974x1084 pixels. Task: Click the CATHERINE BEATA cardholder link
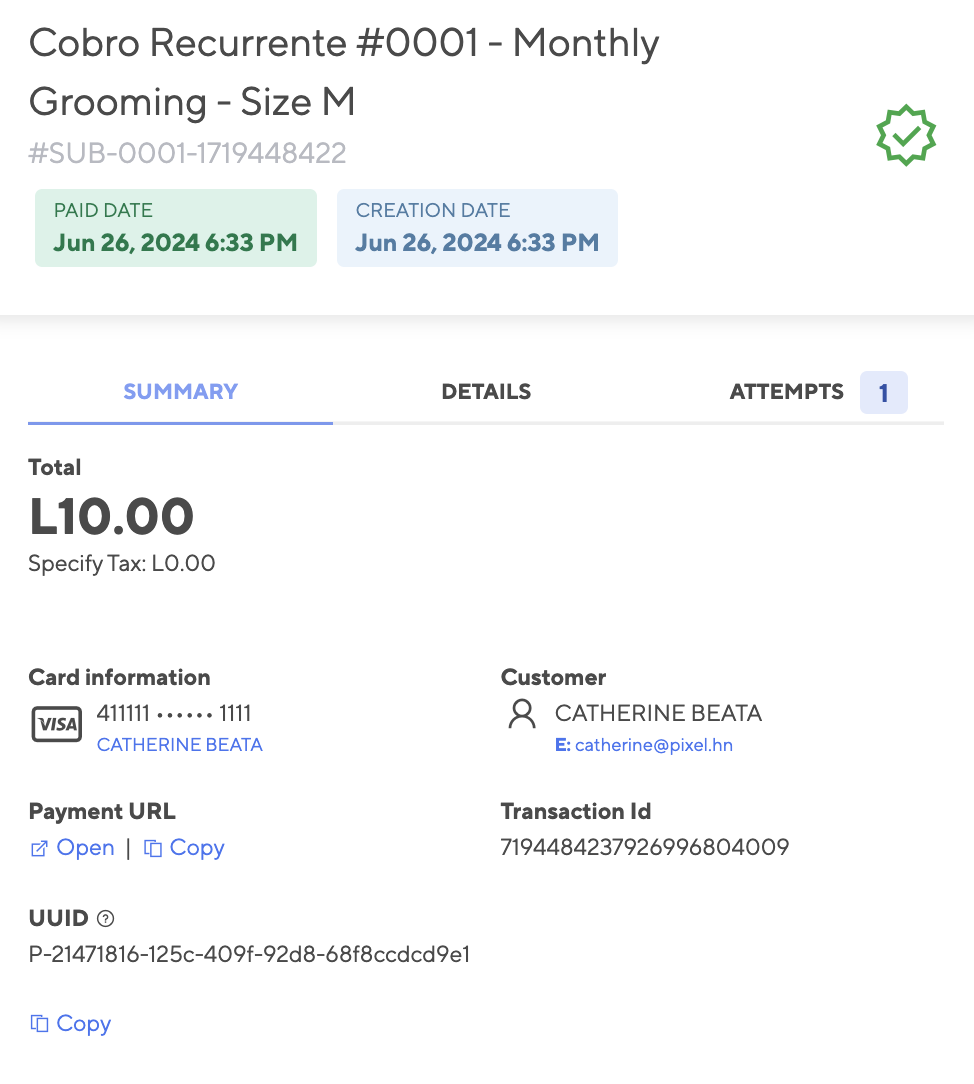pyautogui.click(x=180, y=745)
